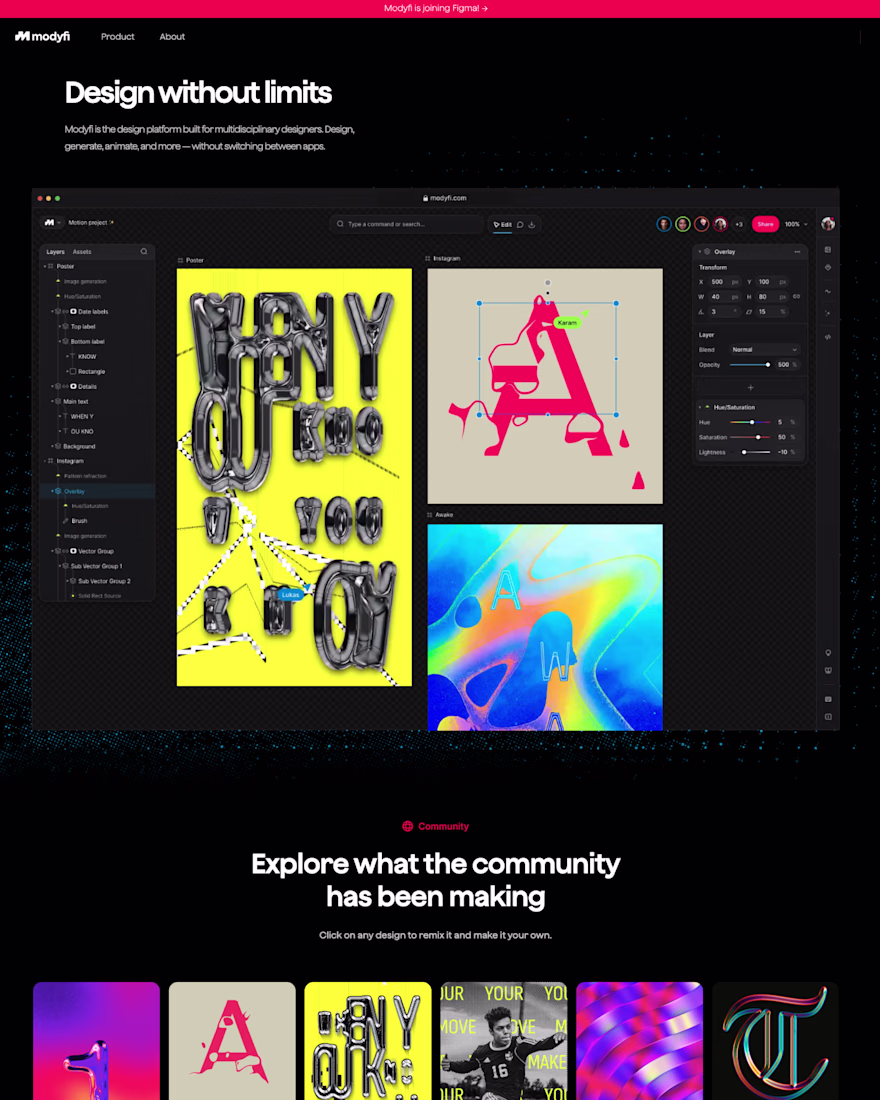880x1100 pixels.
Task: Click the 'Awake' frame label on canvas
Action: [x=444, y=515]
